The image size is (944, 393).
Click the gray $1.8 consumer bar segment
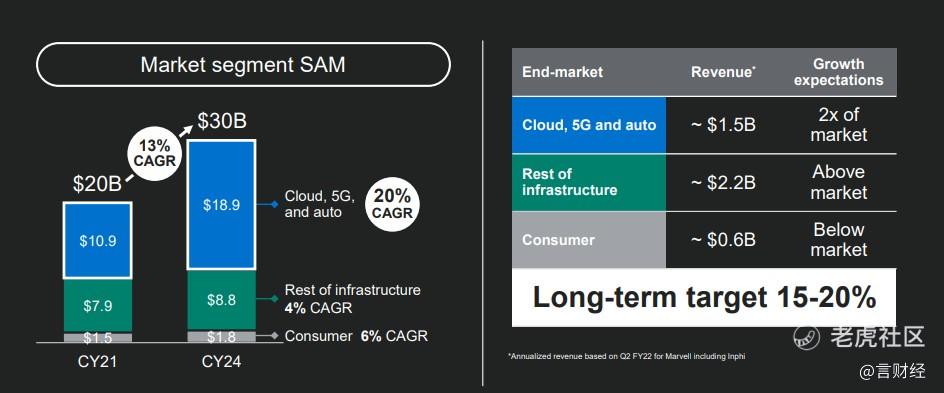pos(222,336)
